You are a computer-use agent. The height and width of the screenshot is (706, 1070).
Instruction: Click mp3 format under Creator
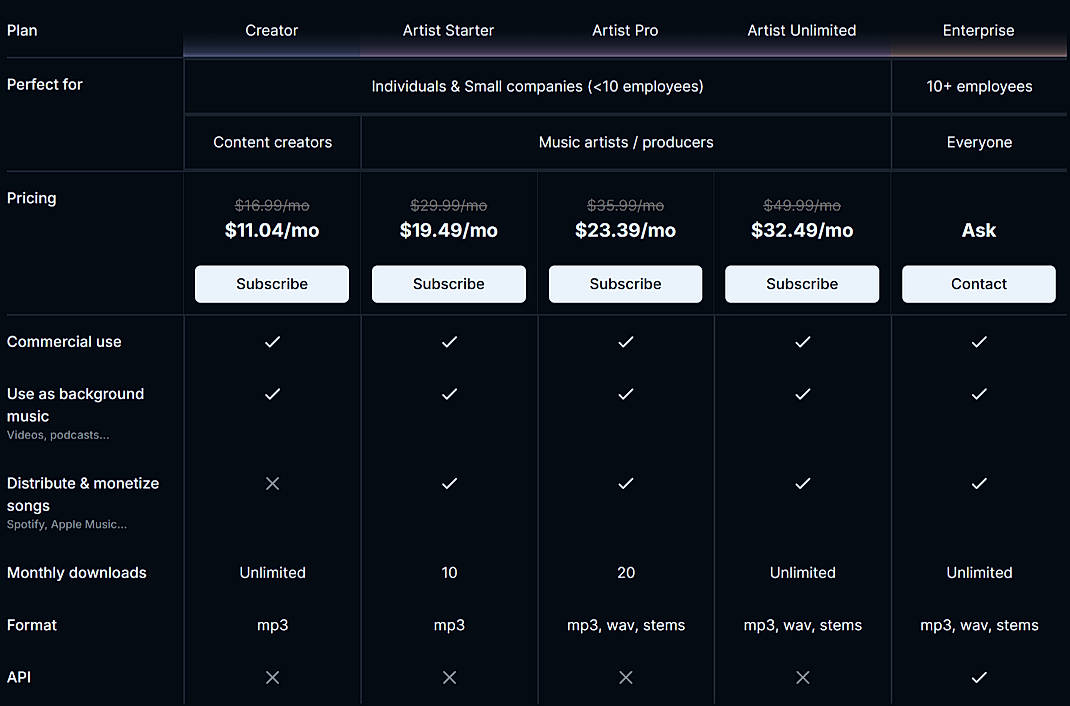pyautogui.click(x=272, y=626)
